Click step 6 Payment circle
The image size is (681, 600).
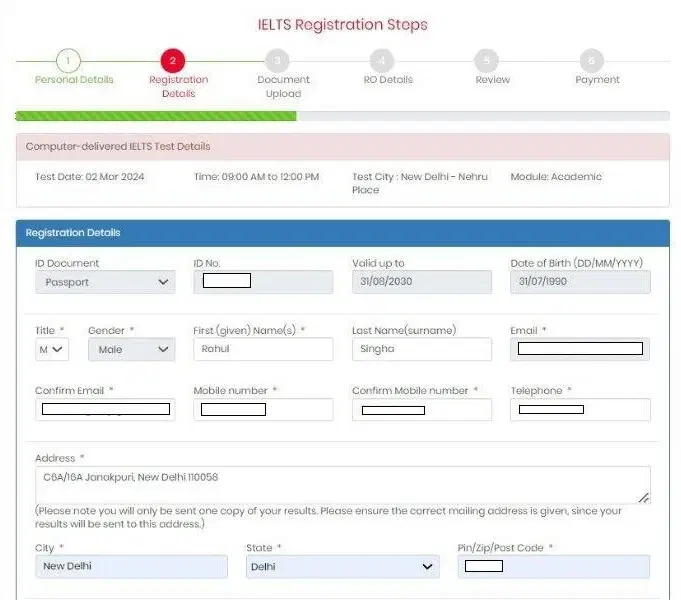(592, 60)
